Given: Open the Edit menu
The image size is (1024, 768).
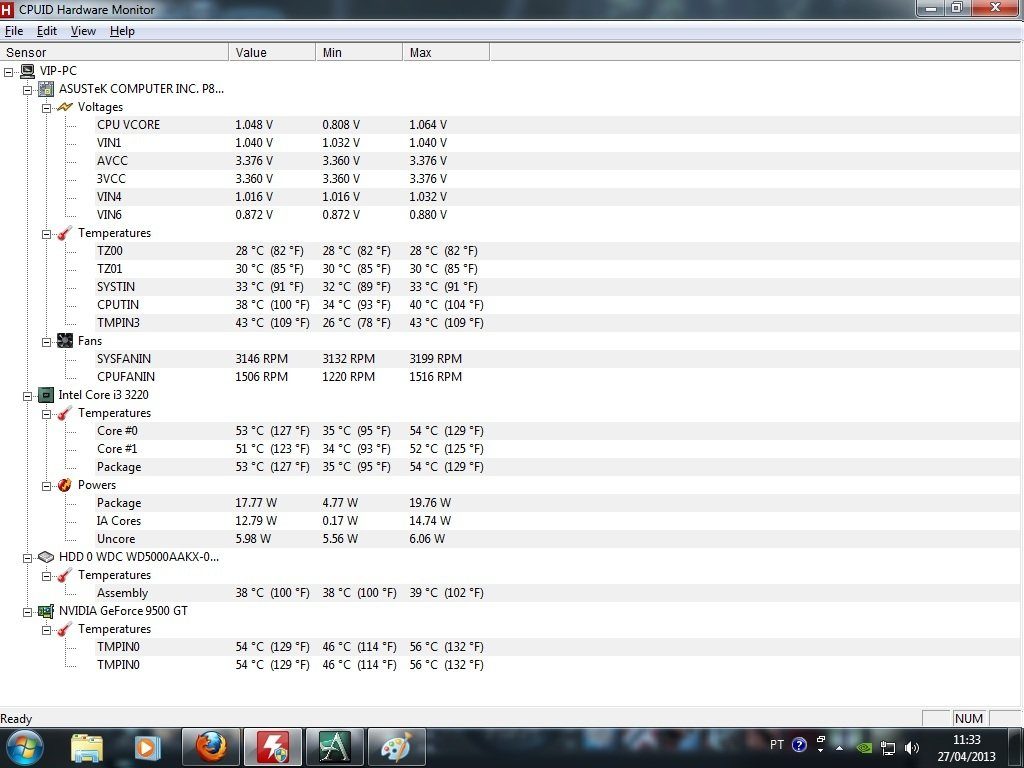Looking at the screenshot, I should coord(46,31).
